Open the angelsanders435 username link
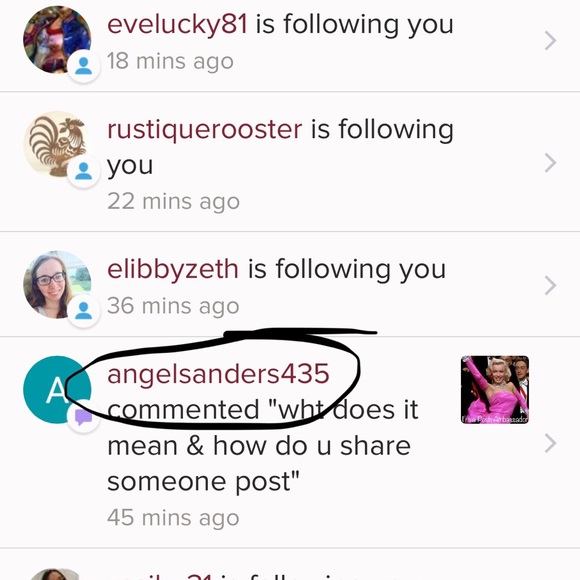The height and width of the screenshot is (580, 580). tap(218, 374)
